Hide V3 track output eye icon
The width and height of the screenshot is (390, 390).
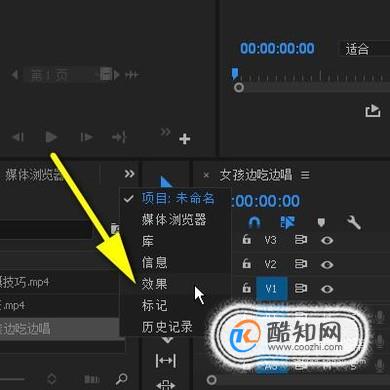pos(327,240)
